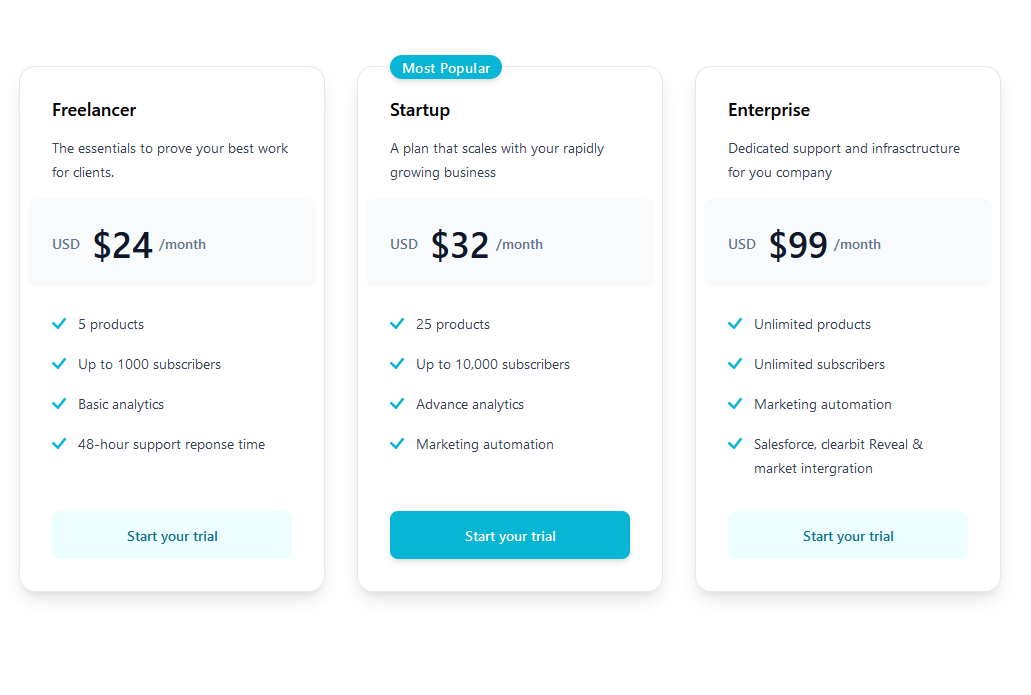Click the checkmark beside 5 products
Viewport: 1031px width, 695px height.
59,324
